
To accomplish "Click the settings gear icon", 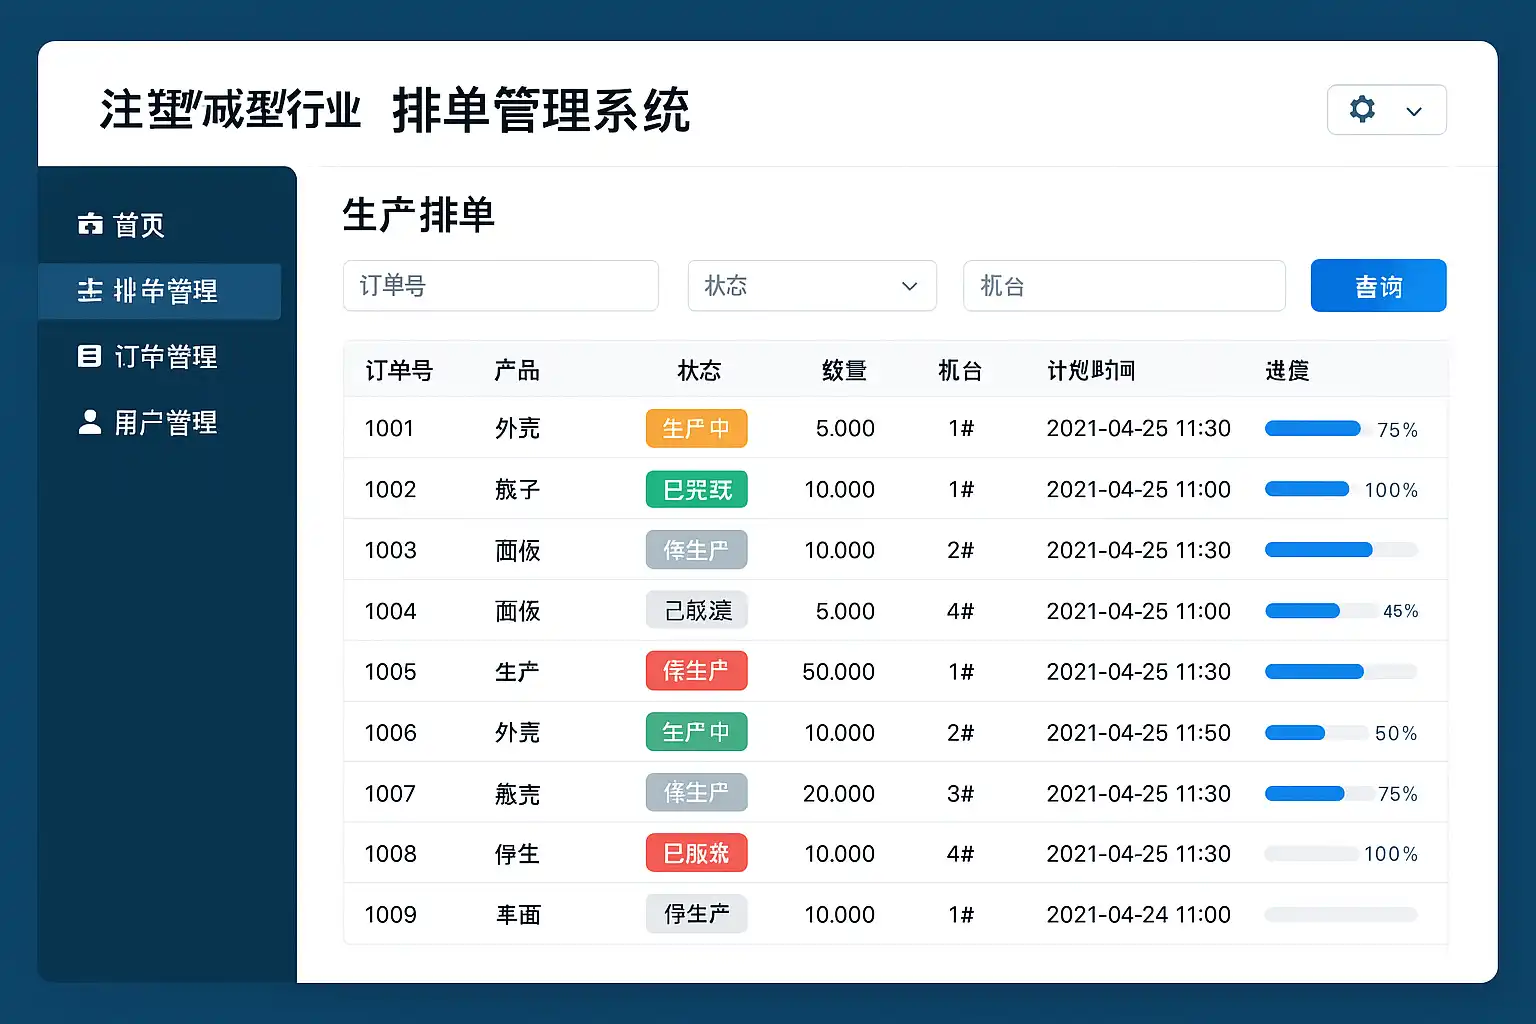I will pyautogui.click(x=1362, y=109).
